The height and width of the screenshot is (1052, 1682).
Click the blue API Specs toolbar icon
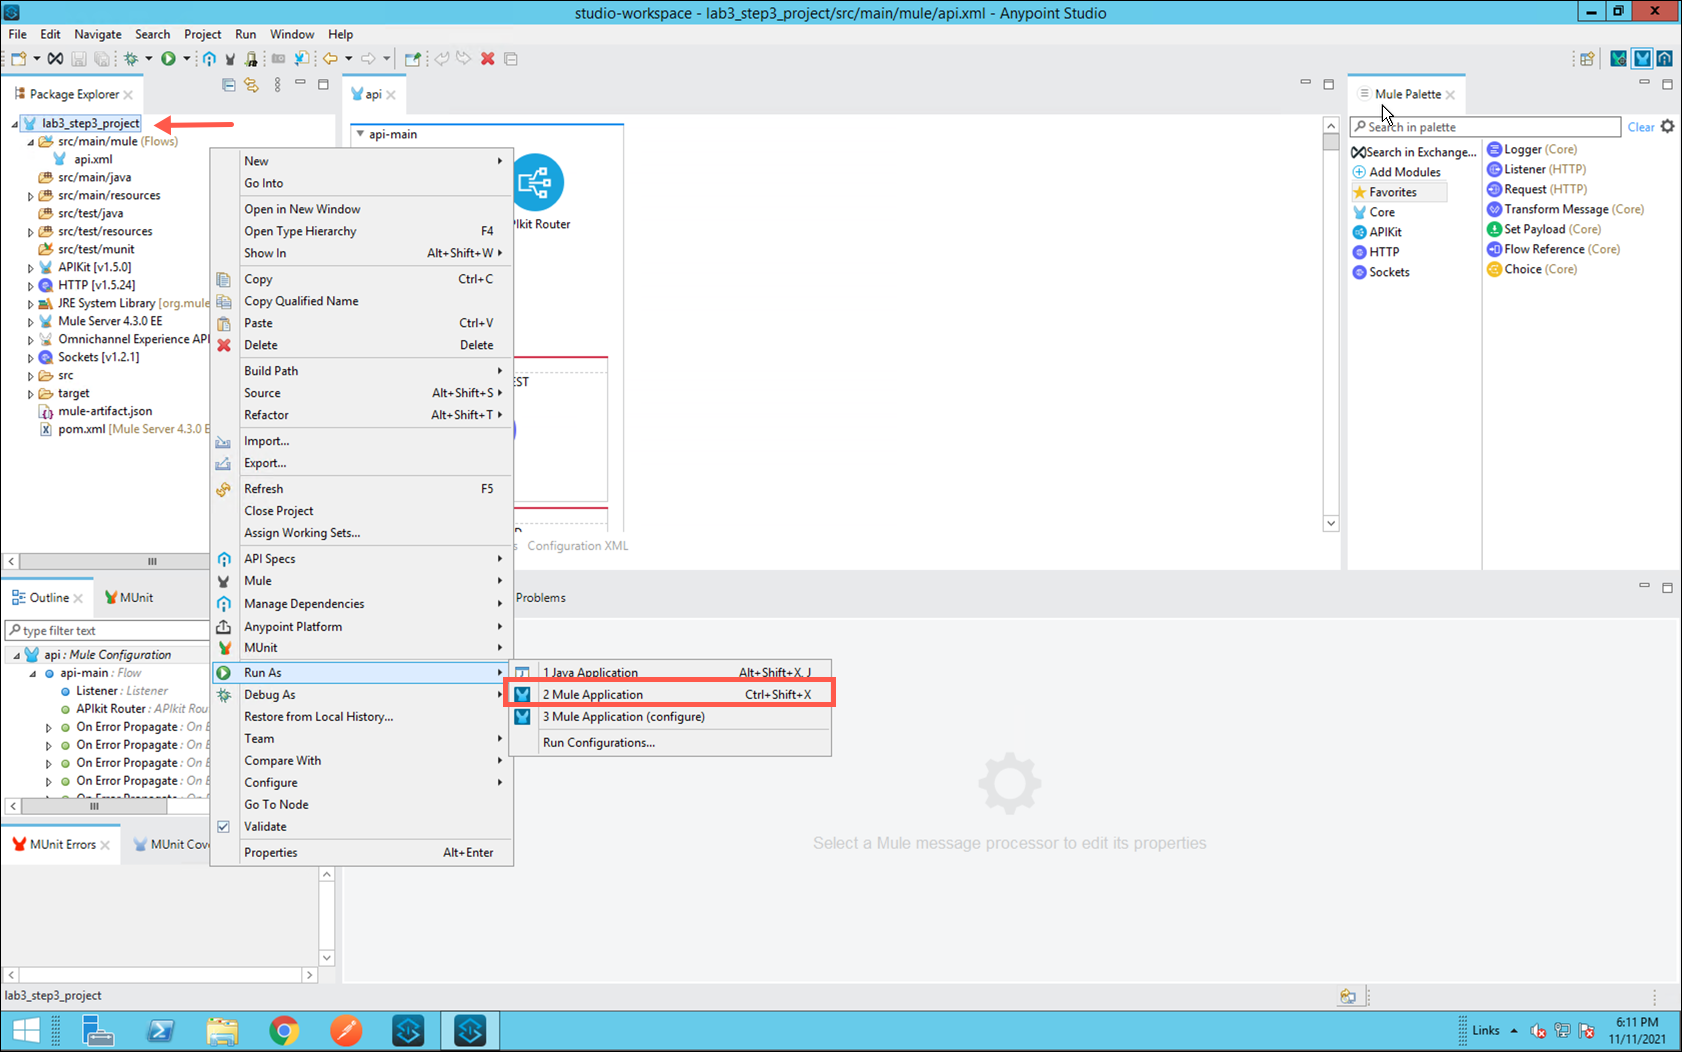[x=209, y=59]
